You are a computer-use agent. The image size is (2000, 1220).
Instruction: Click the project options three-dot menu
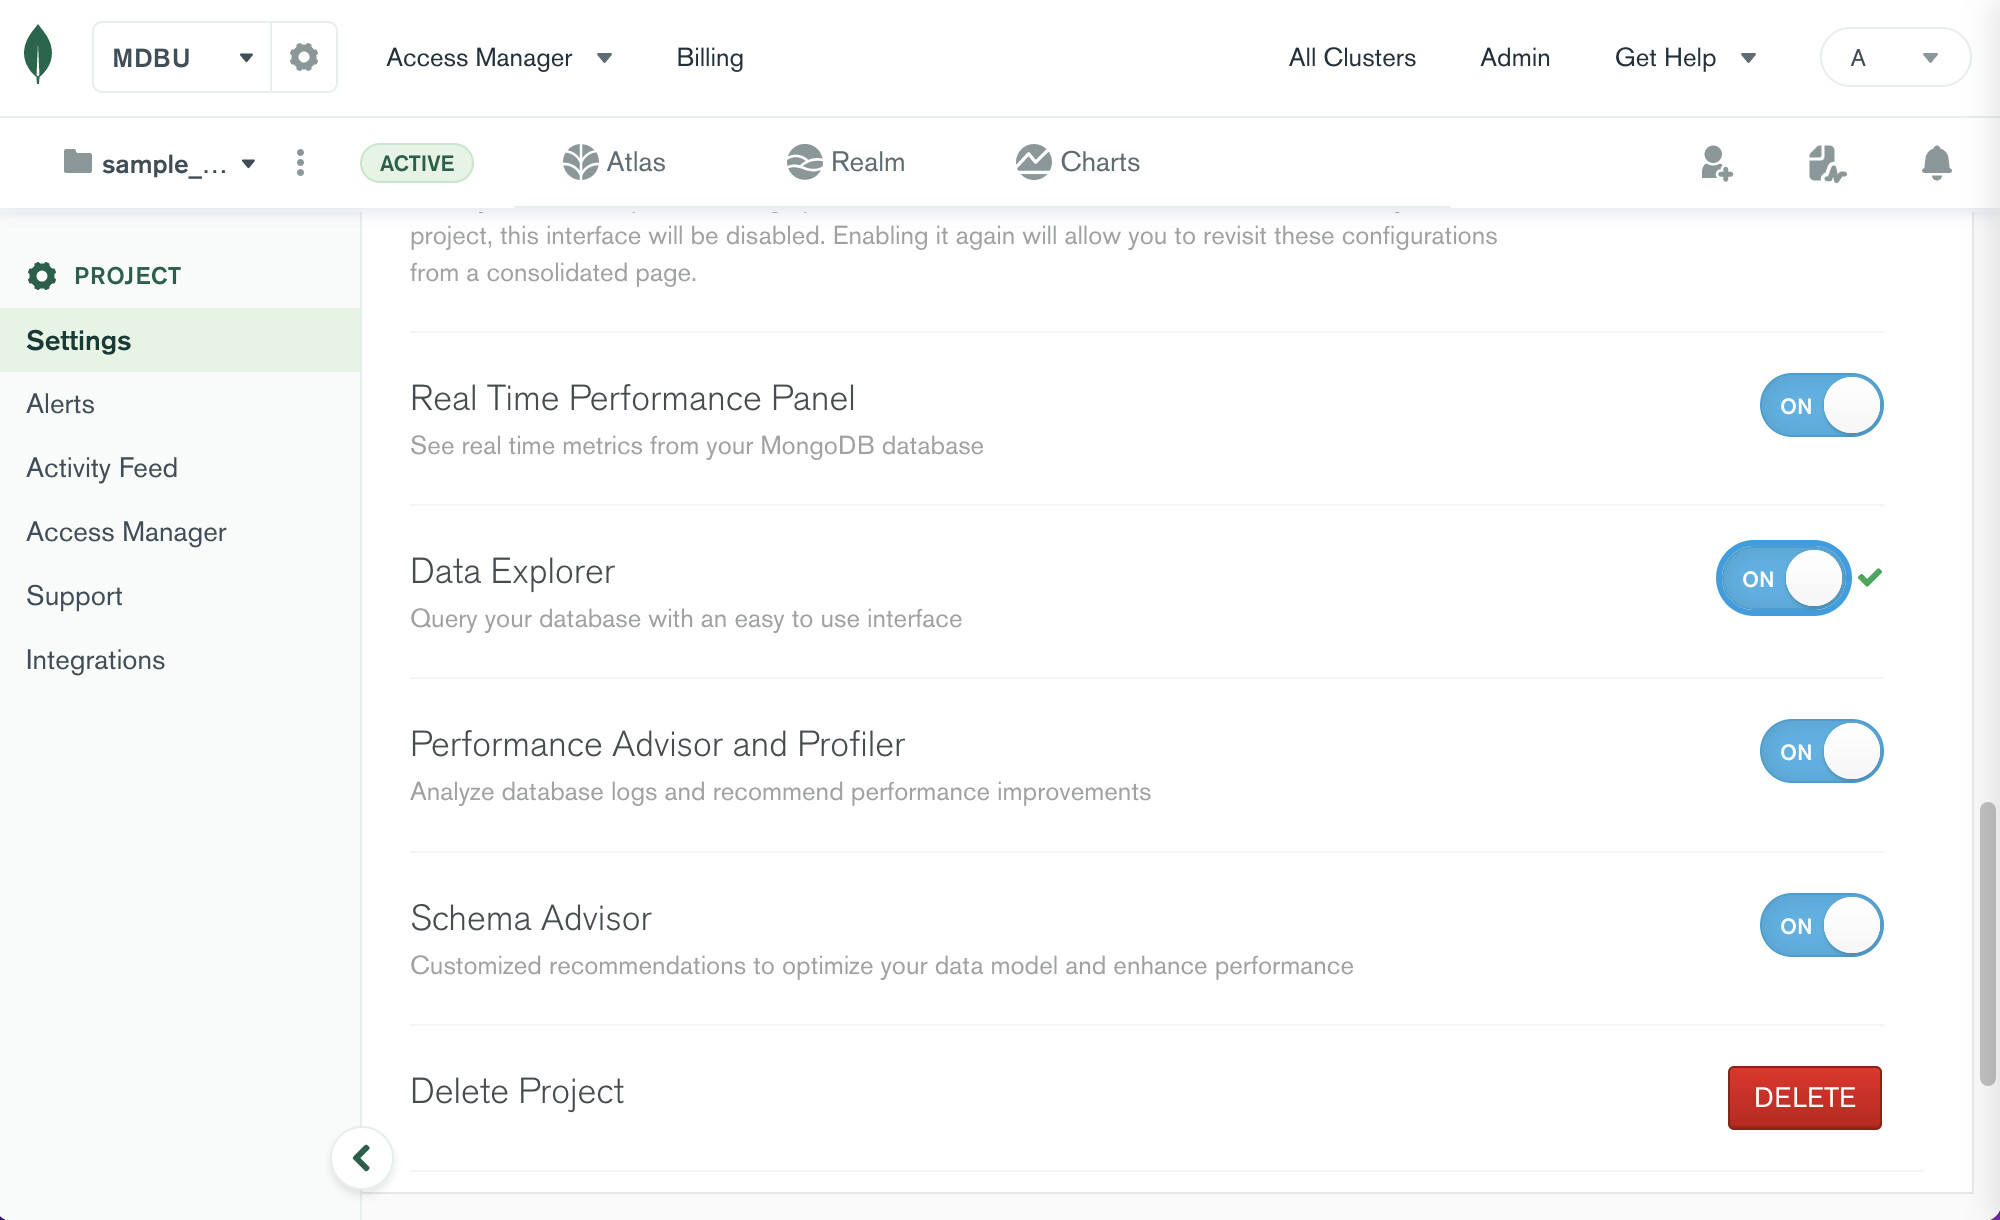[x=300, y=163]
